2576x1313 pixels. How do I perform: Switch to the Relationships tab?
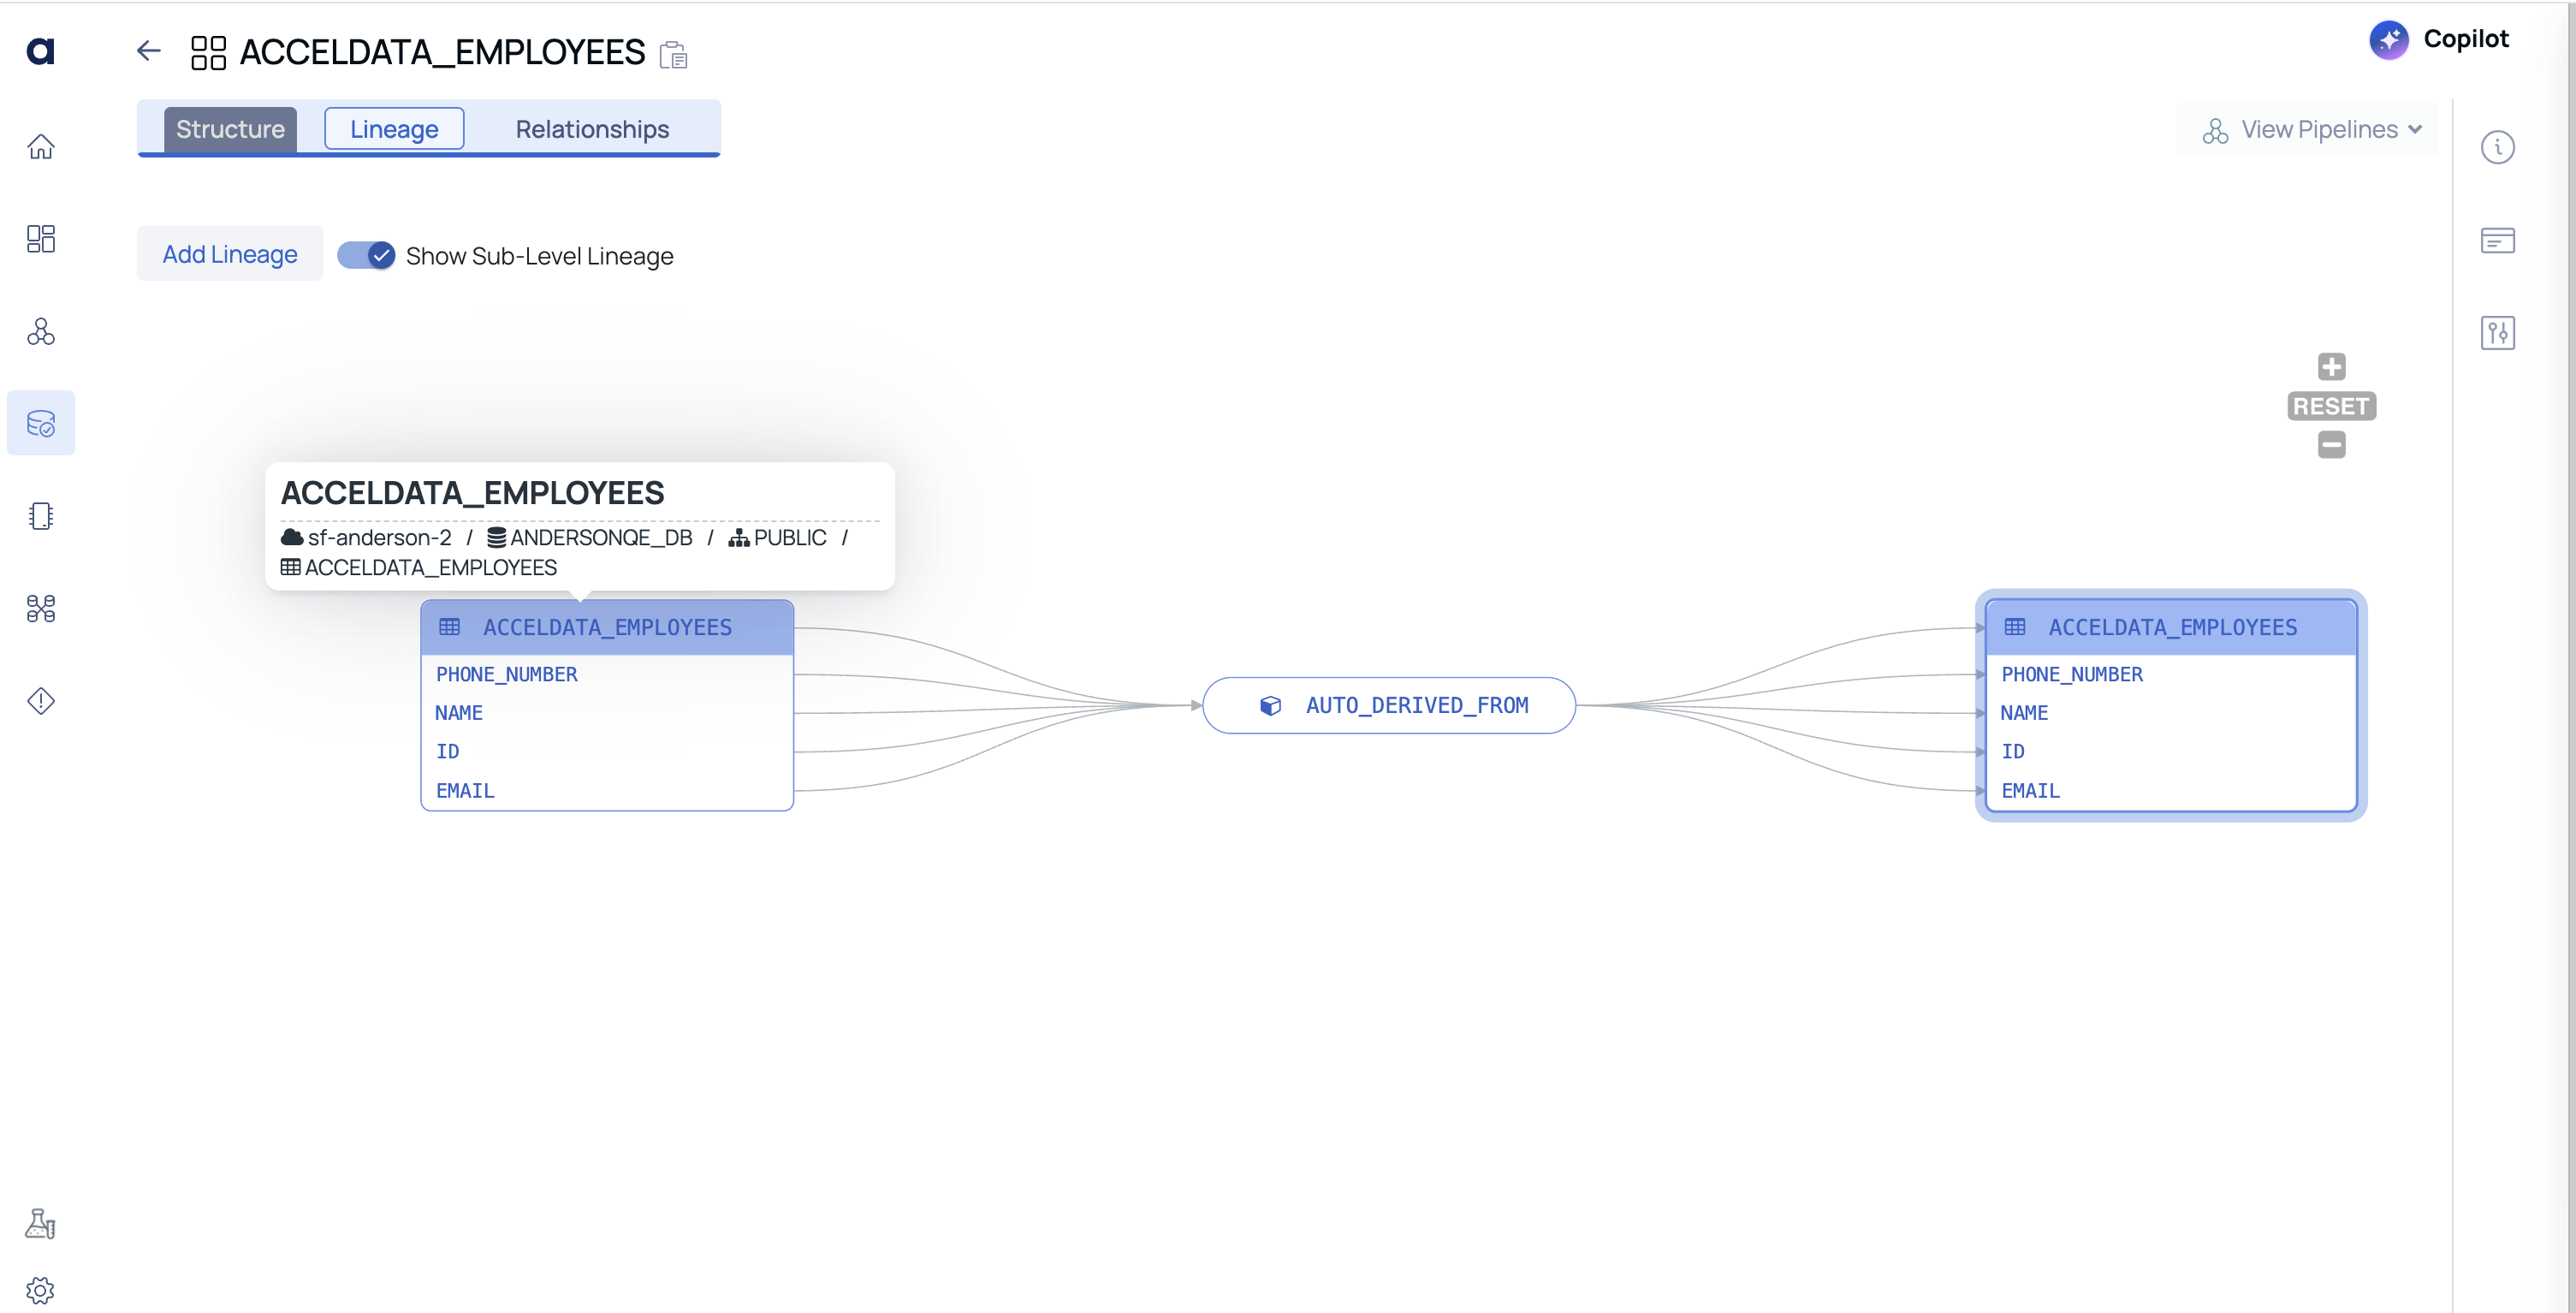(592, 129)
